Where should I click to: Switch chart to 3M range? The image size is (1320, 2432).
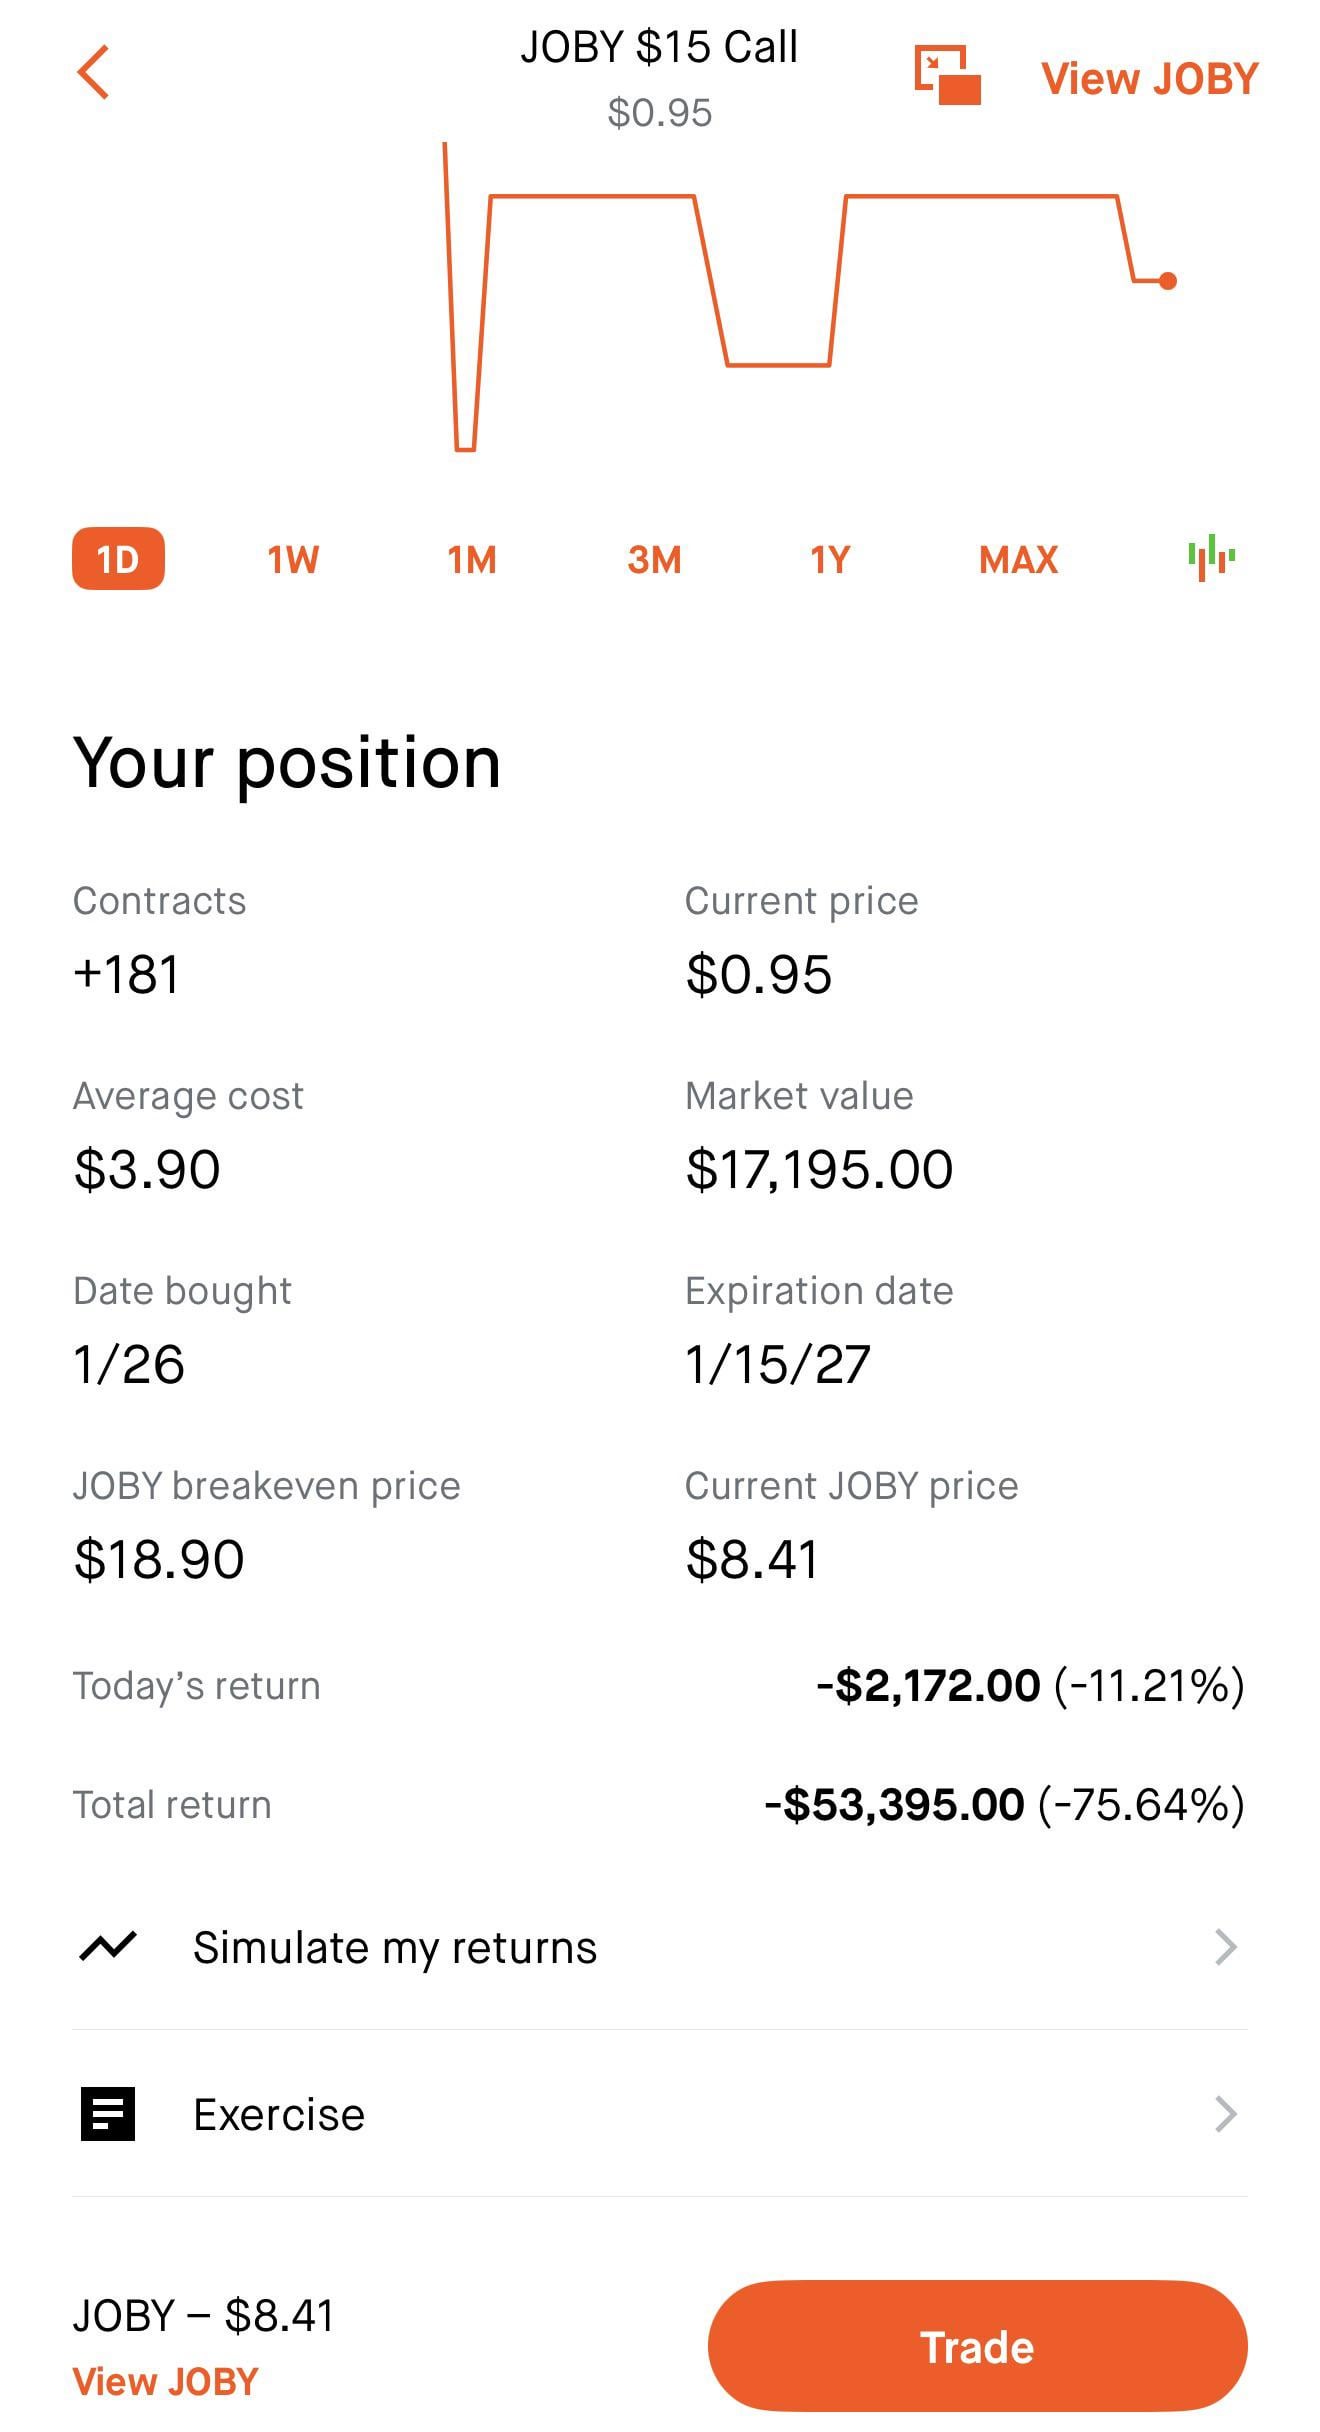tap(654, 559)
